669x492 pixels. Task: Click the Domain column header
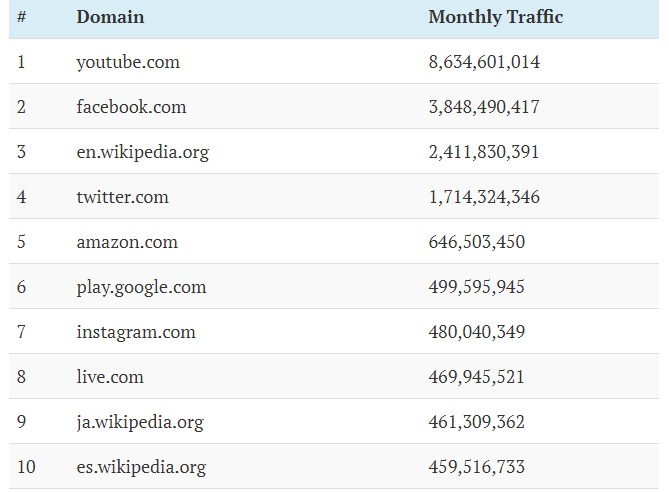110,17
